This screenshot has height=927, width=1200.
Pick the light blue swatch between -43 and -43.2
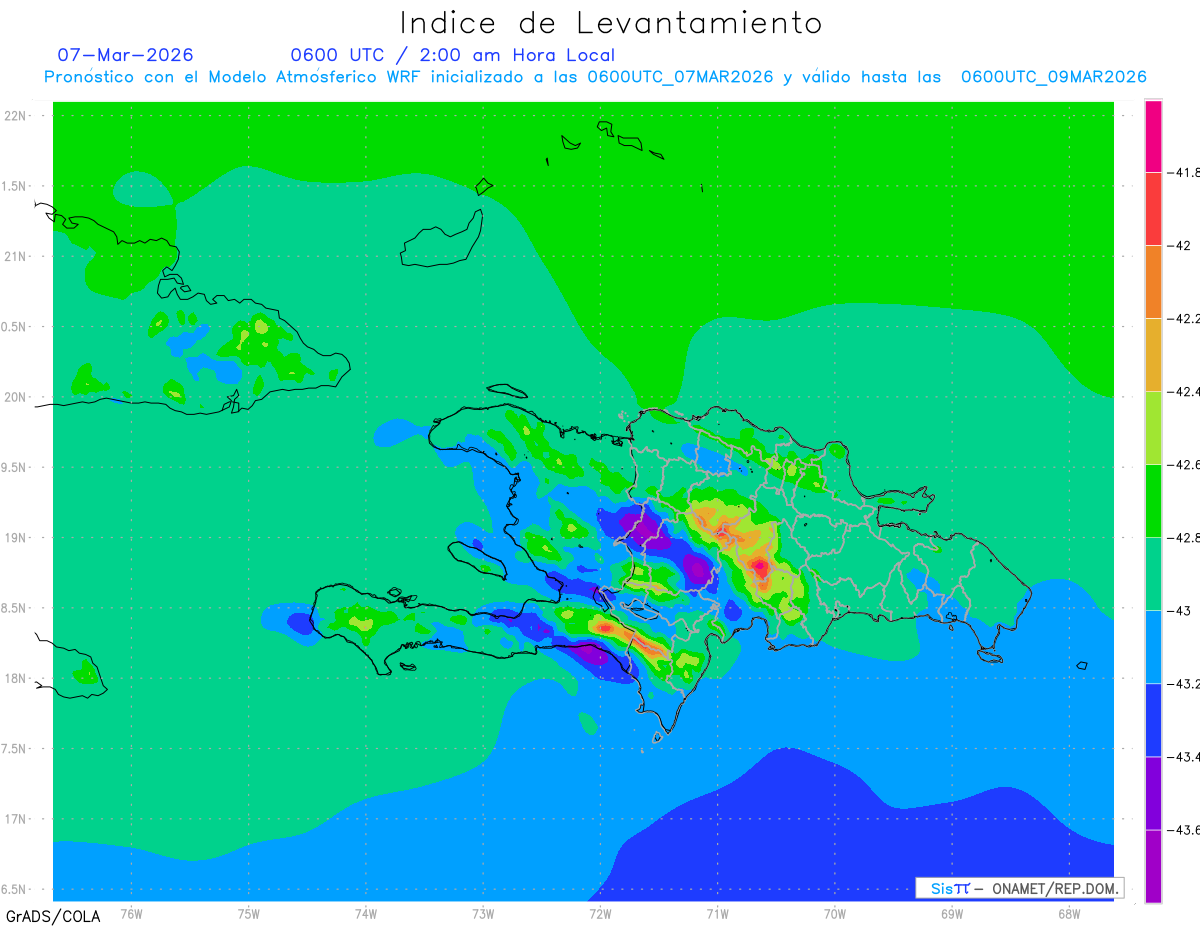point(1153,646)
